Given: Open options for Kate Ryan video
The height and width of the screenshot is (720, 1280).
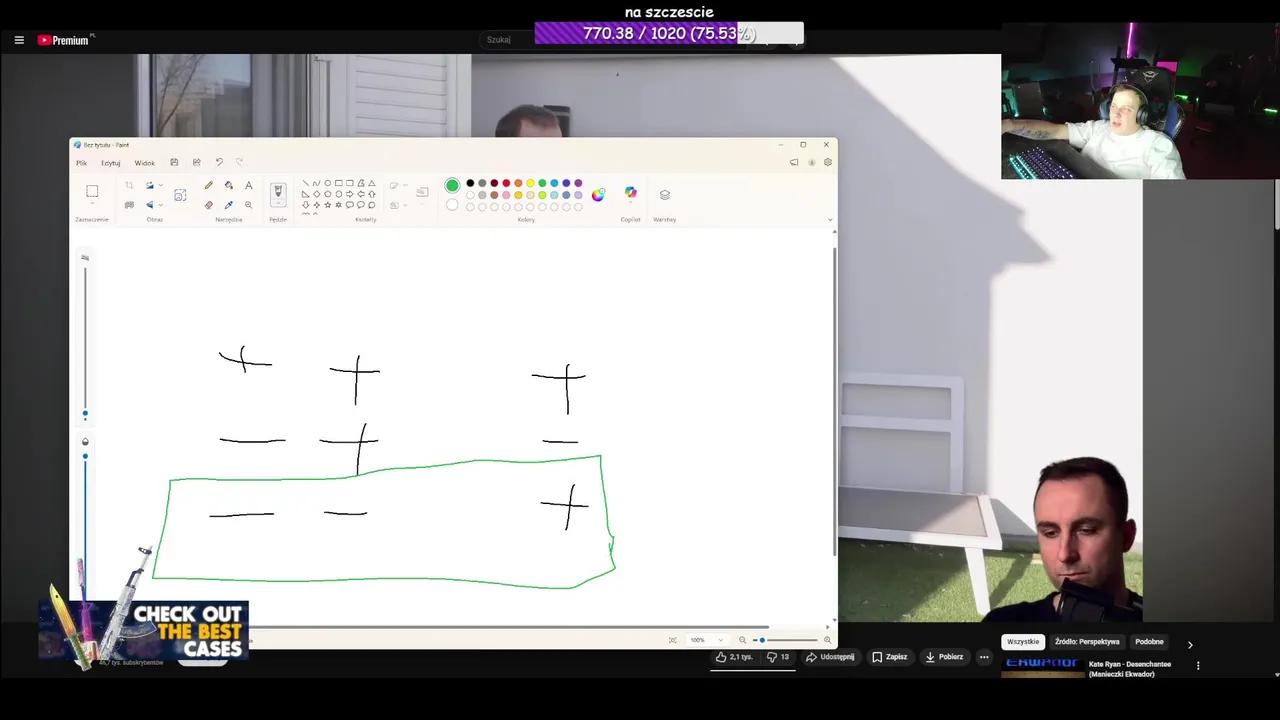Looking at the screenshot, I should (x=1198, y=665).
